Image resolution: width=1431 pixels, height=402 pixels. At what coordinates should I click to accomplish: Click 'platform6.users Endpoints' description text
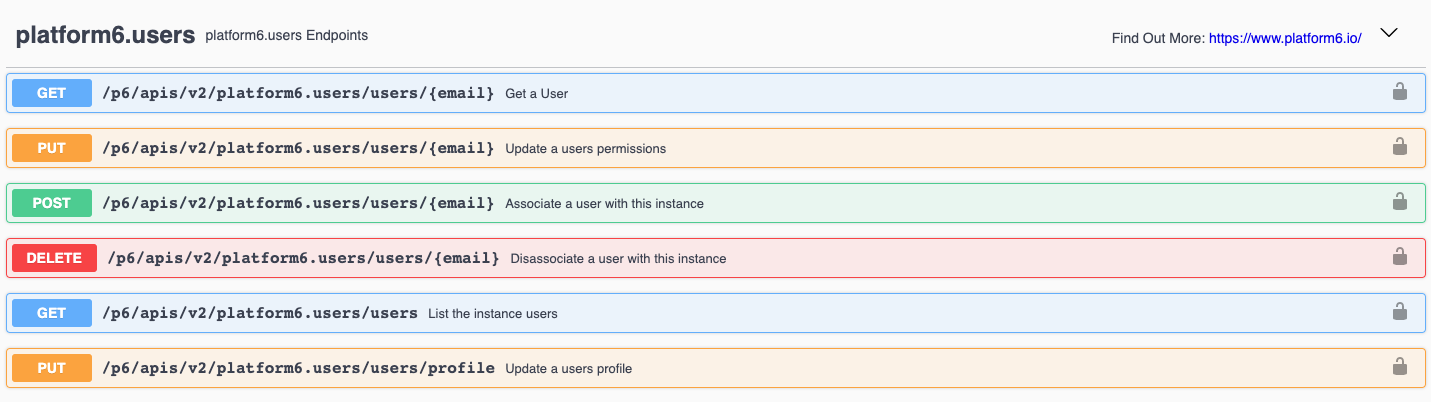point(286,36)
